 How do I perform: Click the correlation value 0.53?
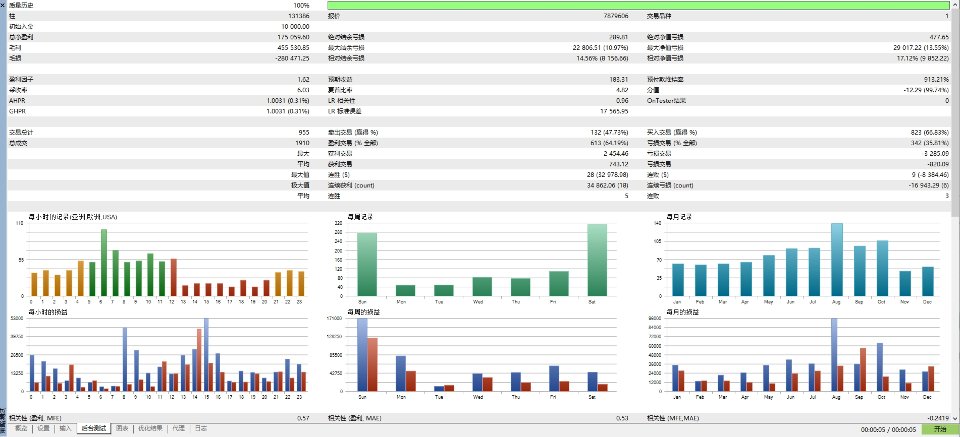[x=622, y=419]
